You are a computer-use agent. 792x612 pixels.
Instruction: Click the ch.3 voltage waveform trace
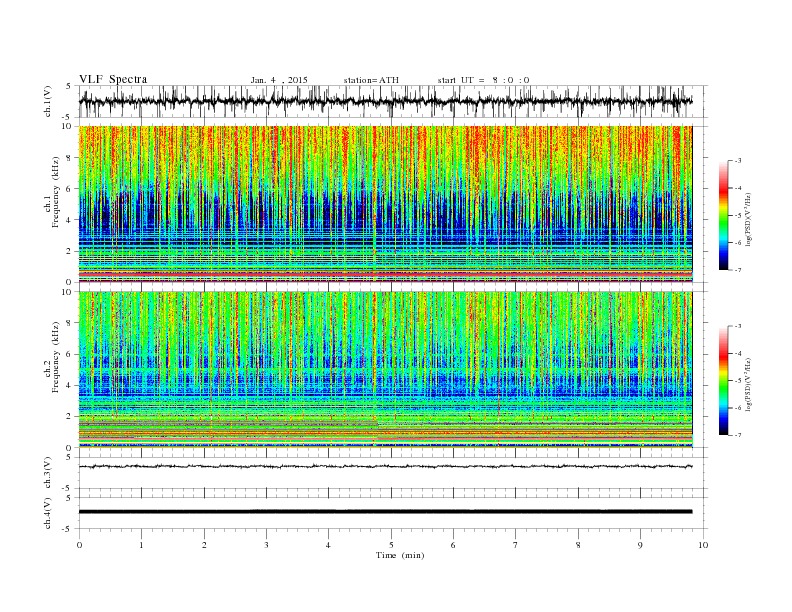(385, 467)
